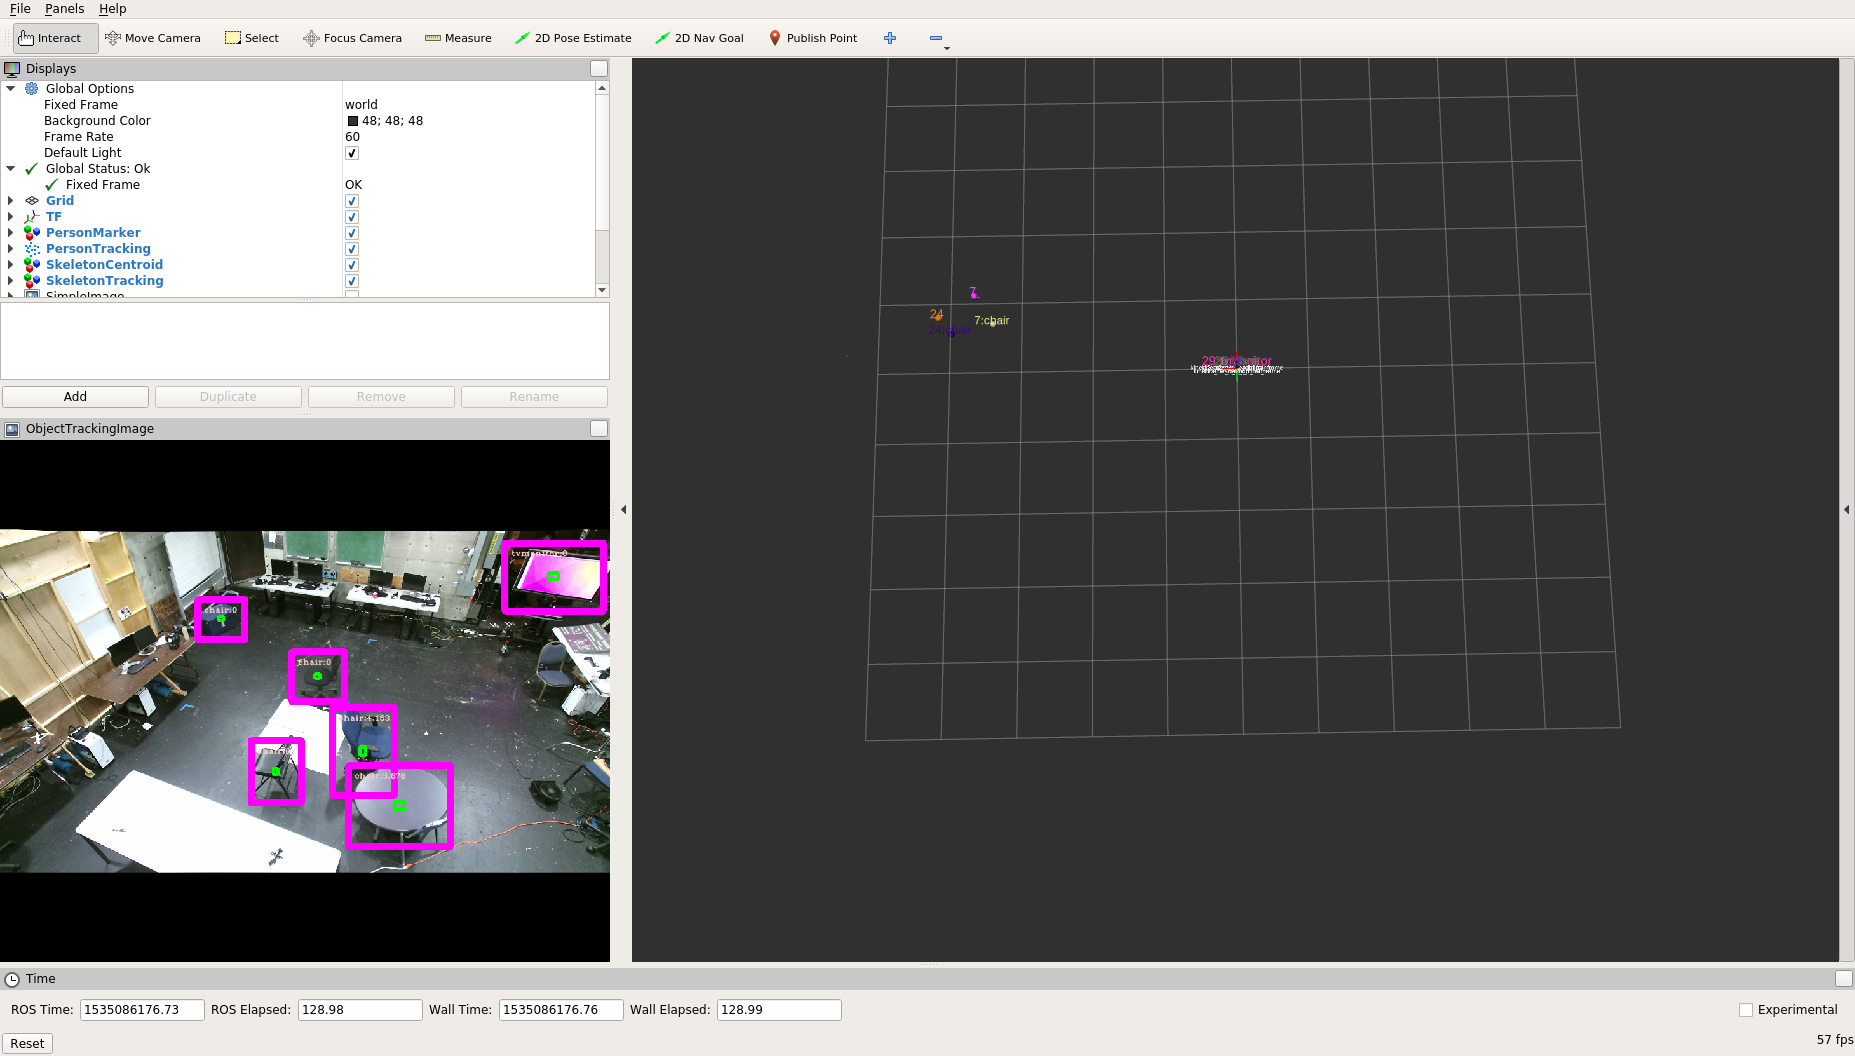Open the File menu
This screenshot has height=1056, width=1855.
coord(20,9)
